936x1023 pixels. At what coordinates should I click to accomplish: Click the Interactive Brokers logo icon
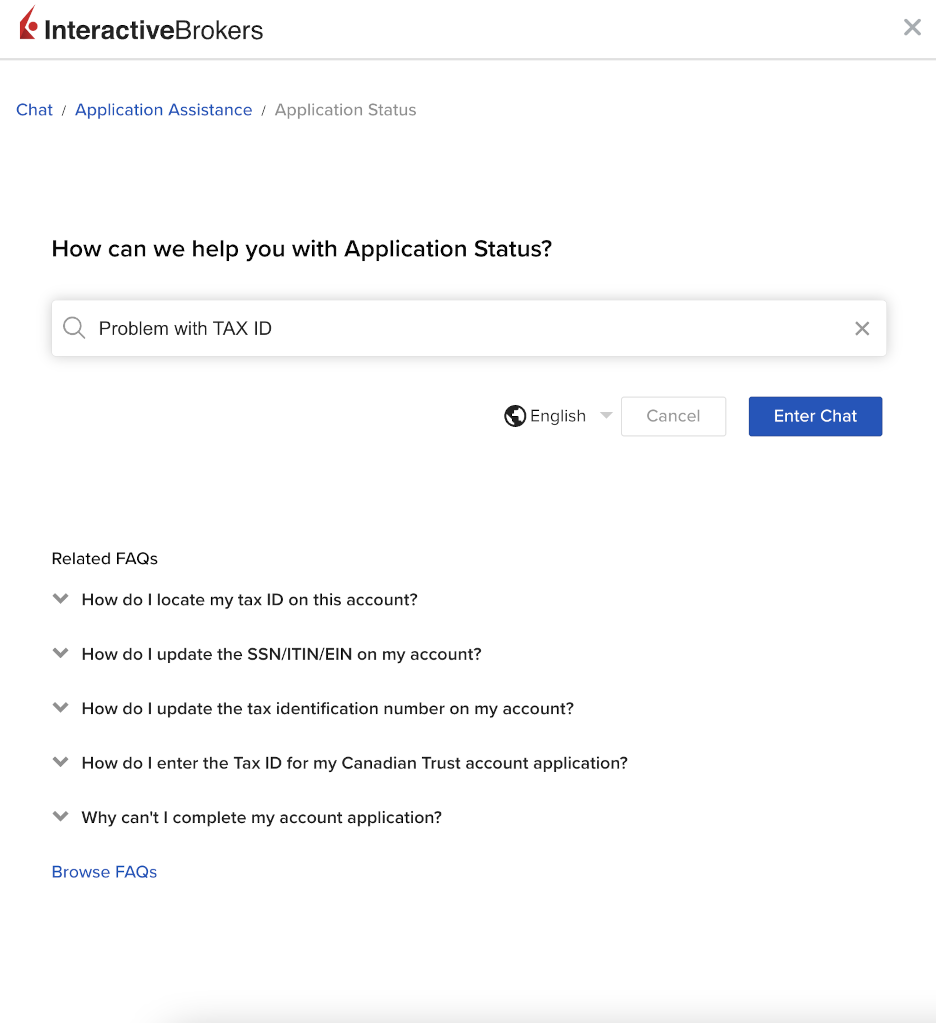29,23
